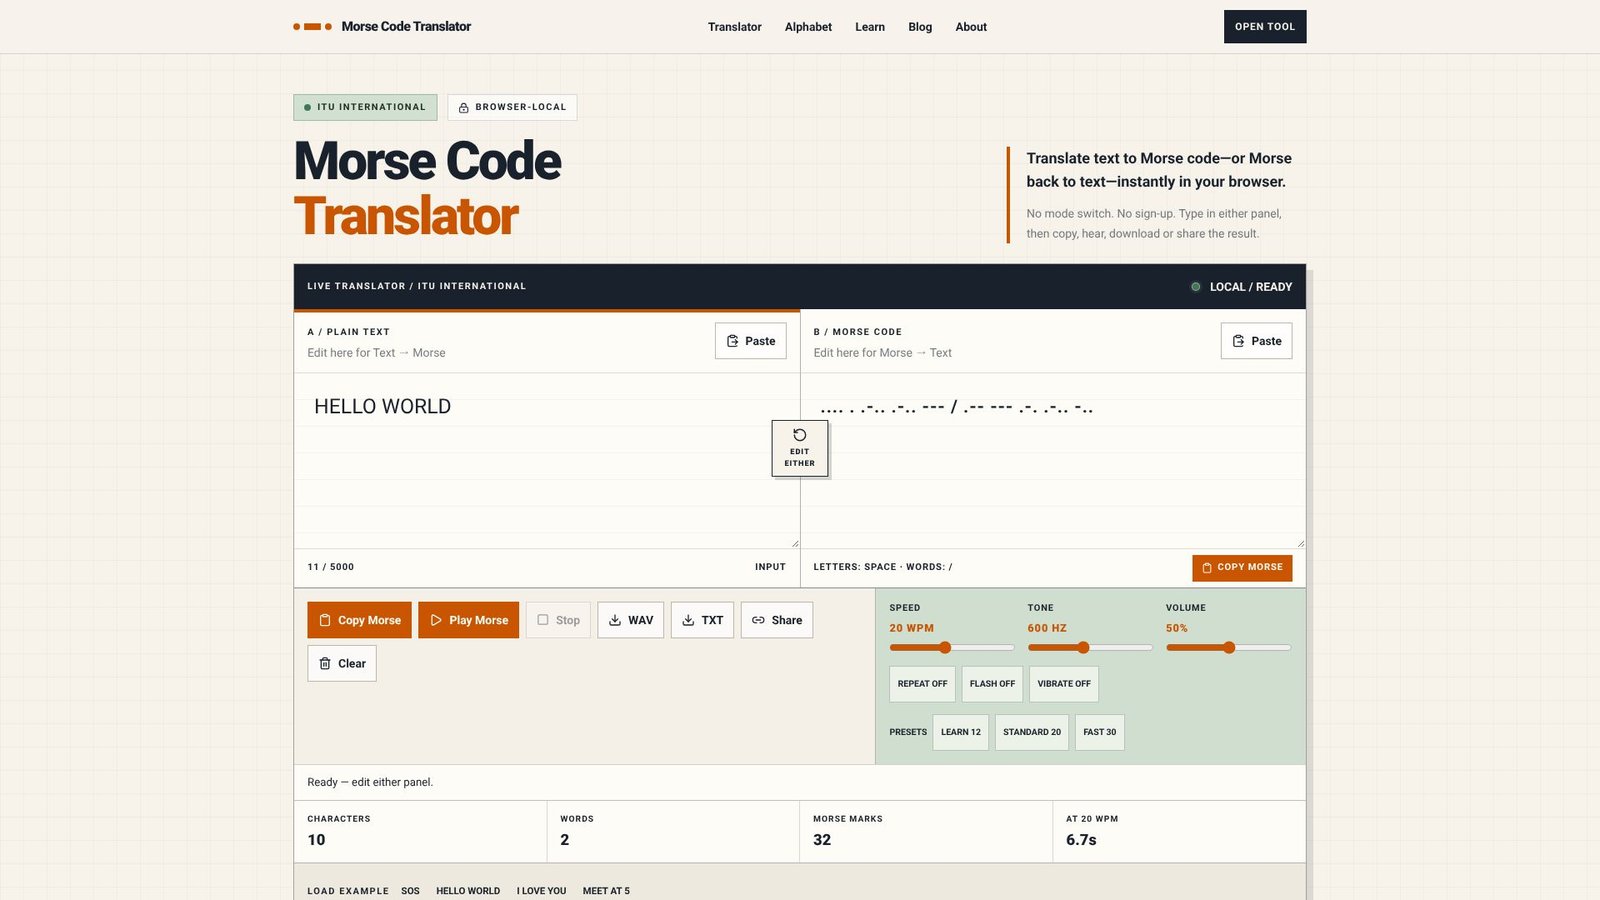
Task: Download the WAV audio file
Action: [630, 620]
